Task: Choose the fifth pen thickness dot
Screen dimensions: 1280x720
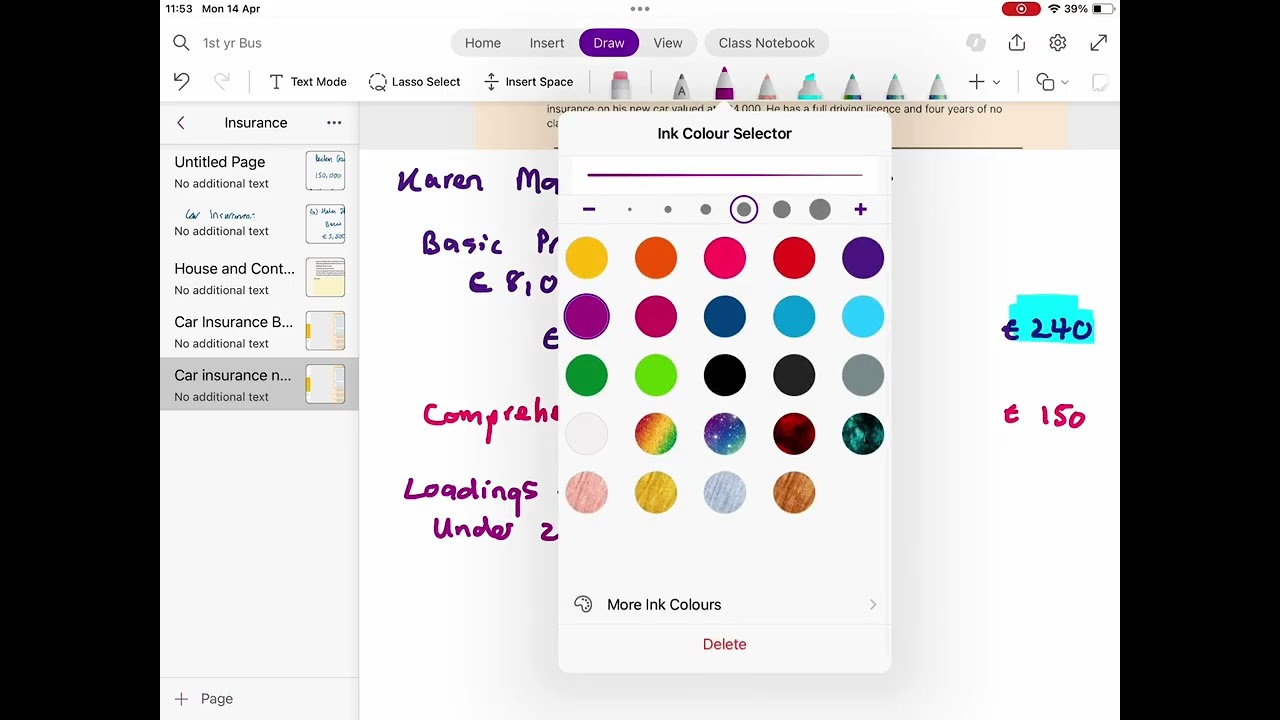Action: [782, 209]
